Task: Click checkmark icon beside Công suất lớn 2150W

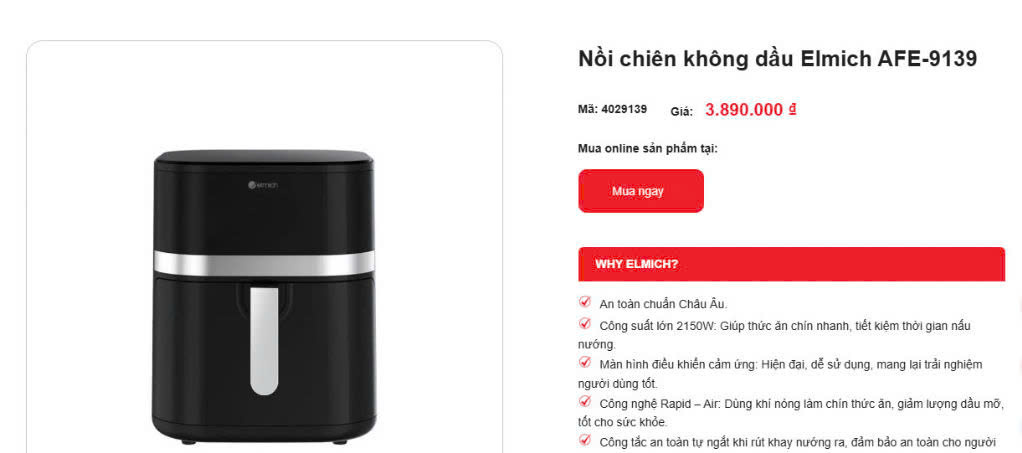Action: click(585, 323)
